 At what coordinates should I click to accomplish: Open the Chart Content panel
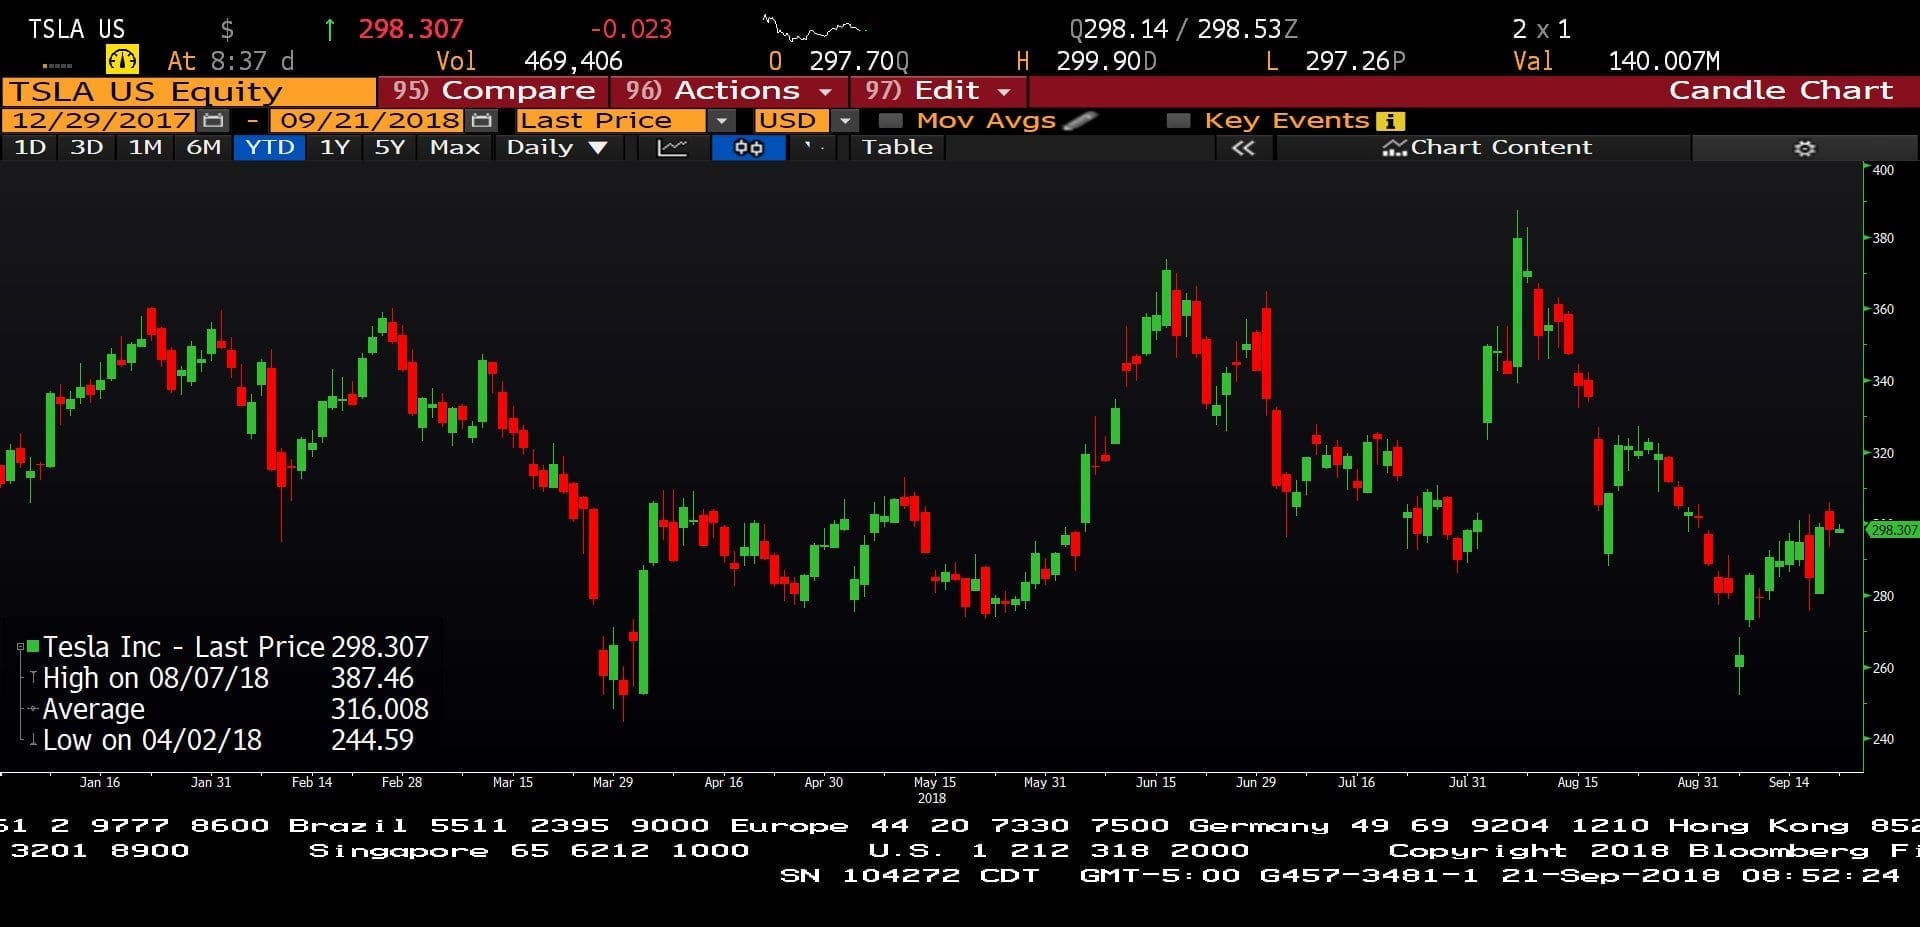pyautogui.click(x=1486, y=148)
